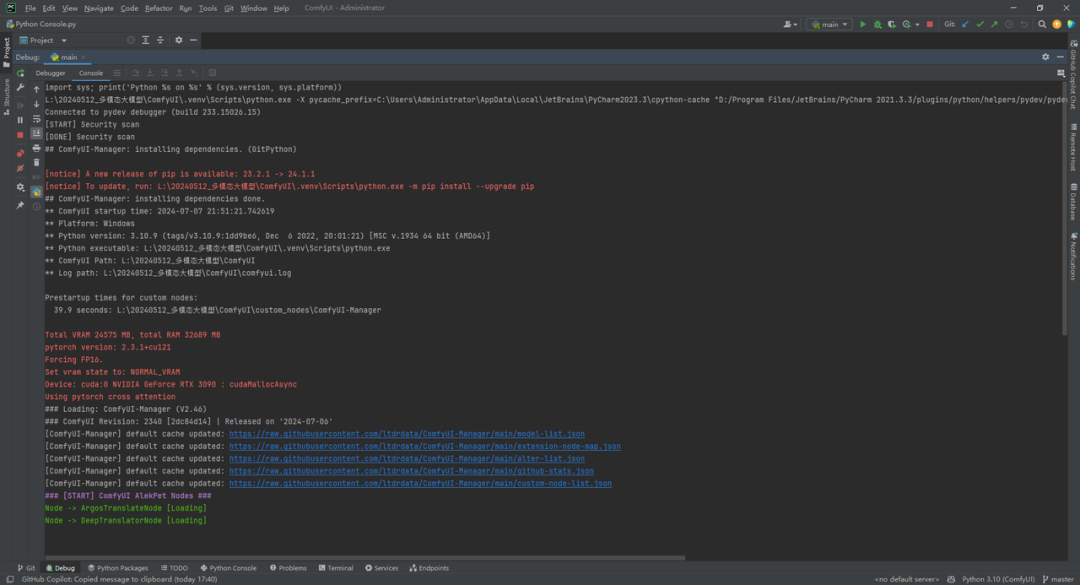Screen dimensions: 1080x585
Task: Open the Tools menu
Action: pyautogui.click(x=207, y=8)
